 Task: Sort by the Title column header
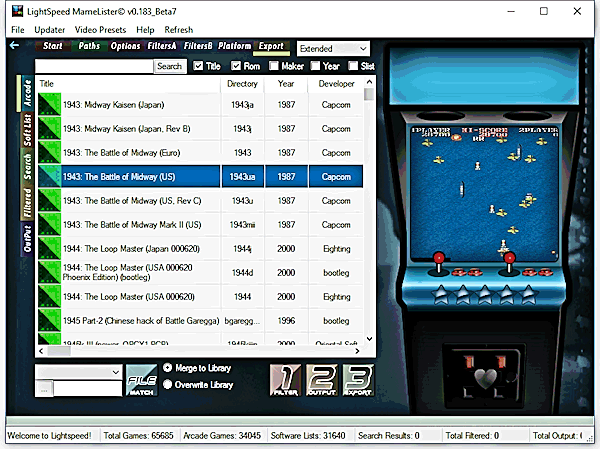(x=128, y=84)
